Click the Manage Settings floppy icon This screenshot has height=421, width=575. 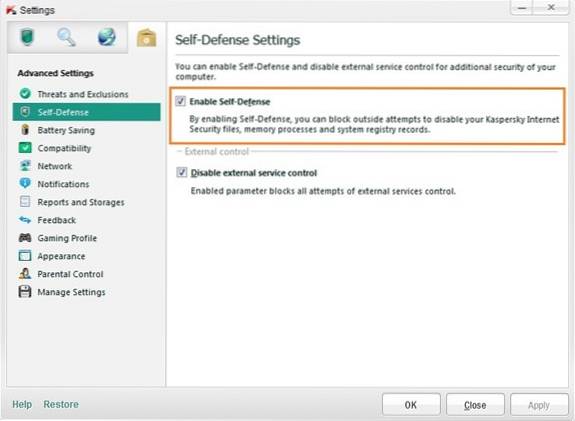tap(25, 292)
